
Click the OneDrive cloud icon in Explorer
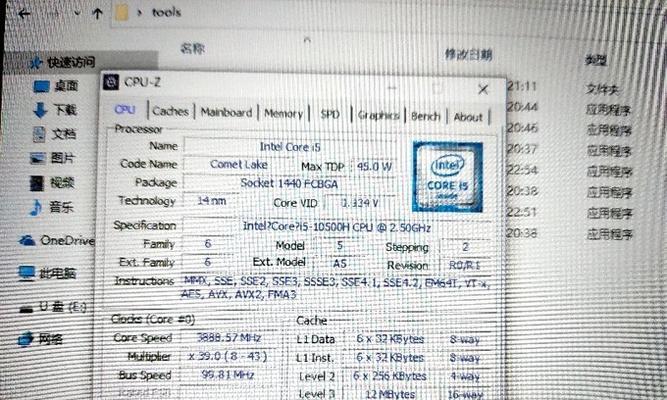point(27,241)
